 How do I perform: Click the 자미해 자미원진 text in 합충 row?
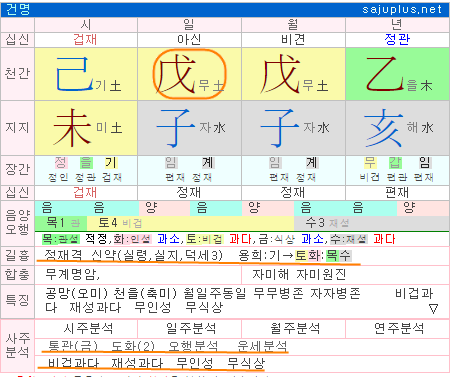click(299, 274)
